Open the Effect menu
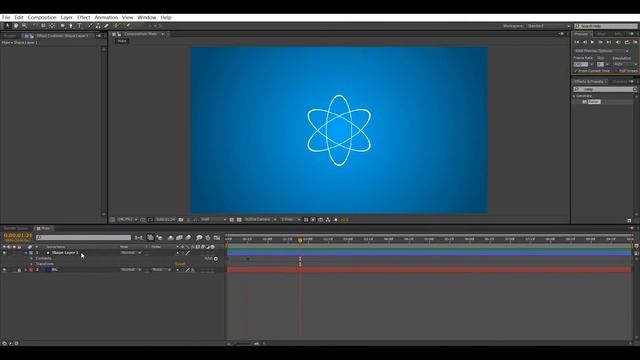The image size is (640, 360). (x=83, y=18)
